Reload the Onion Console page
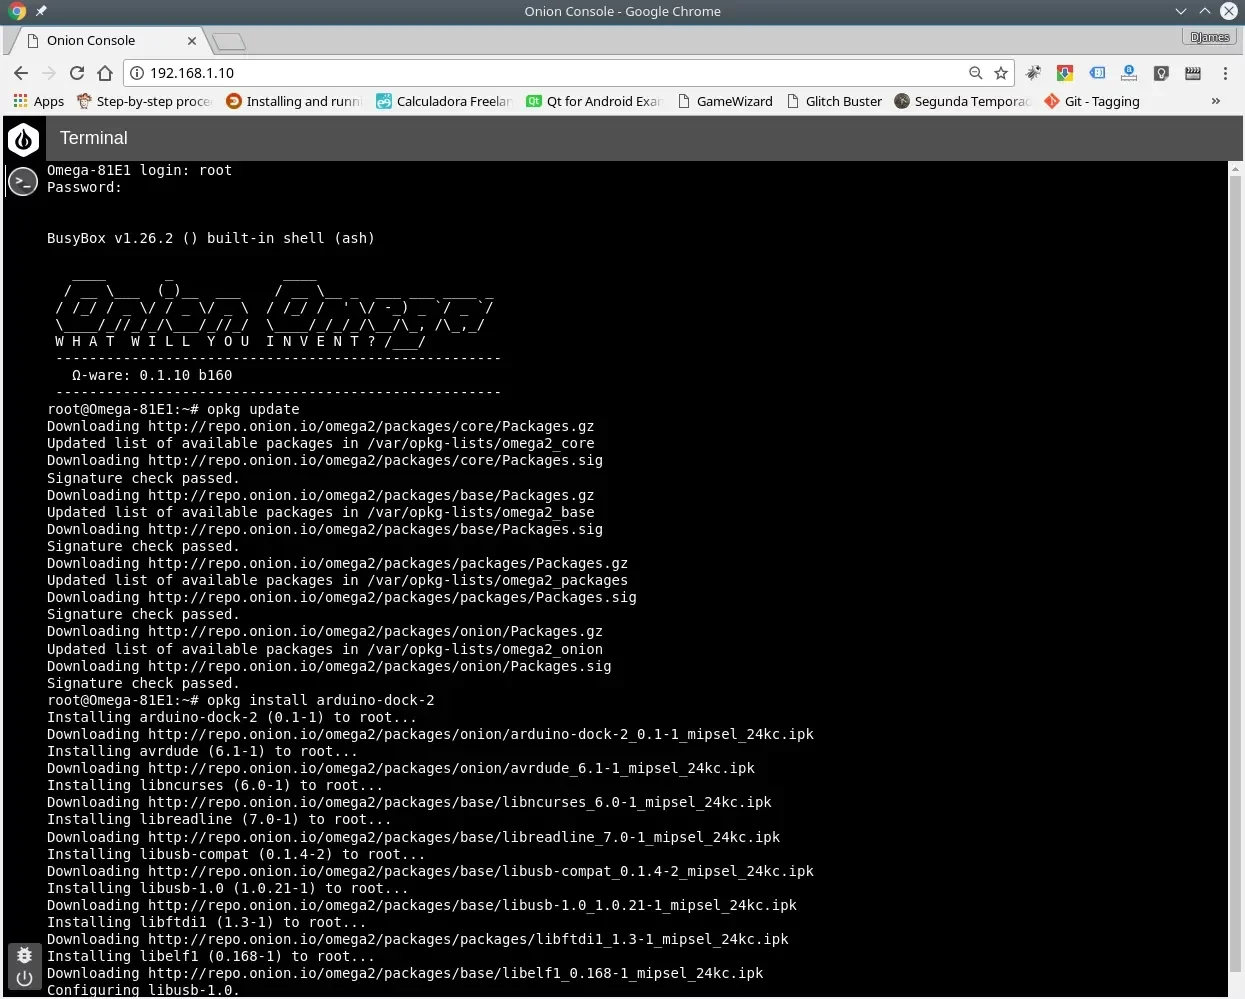Screen dimensions: 1245x999 (77, 73)
